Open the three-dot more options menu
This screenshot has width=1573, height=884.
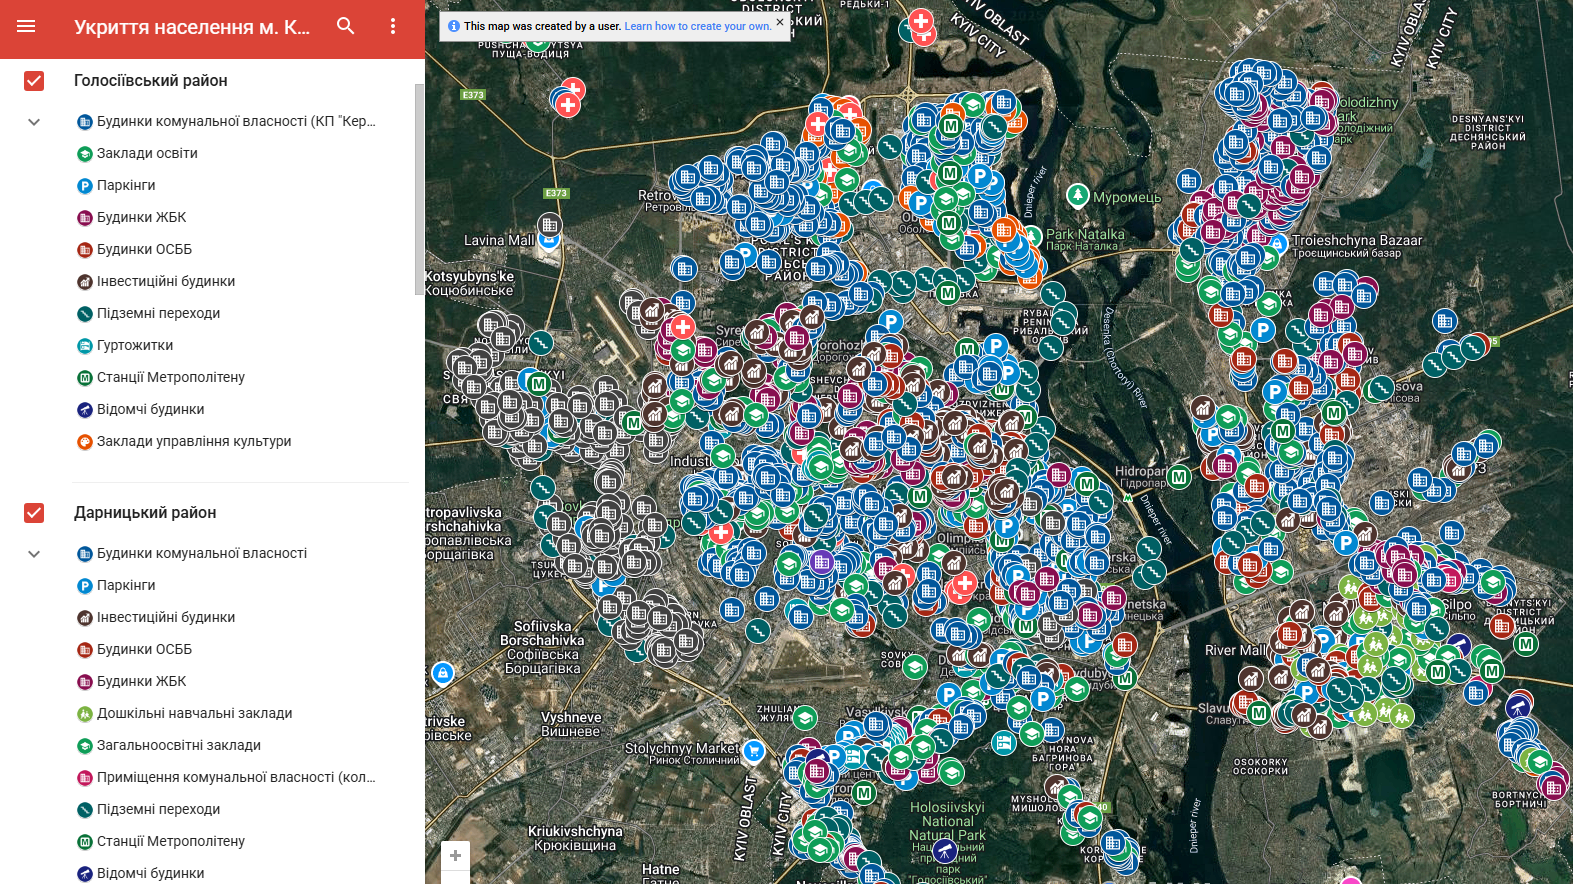pyautogui.click(x=393, y=27)
